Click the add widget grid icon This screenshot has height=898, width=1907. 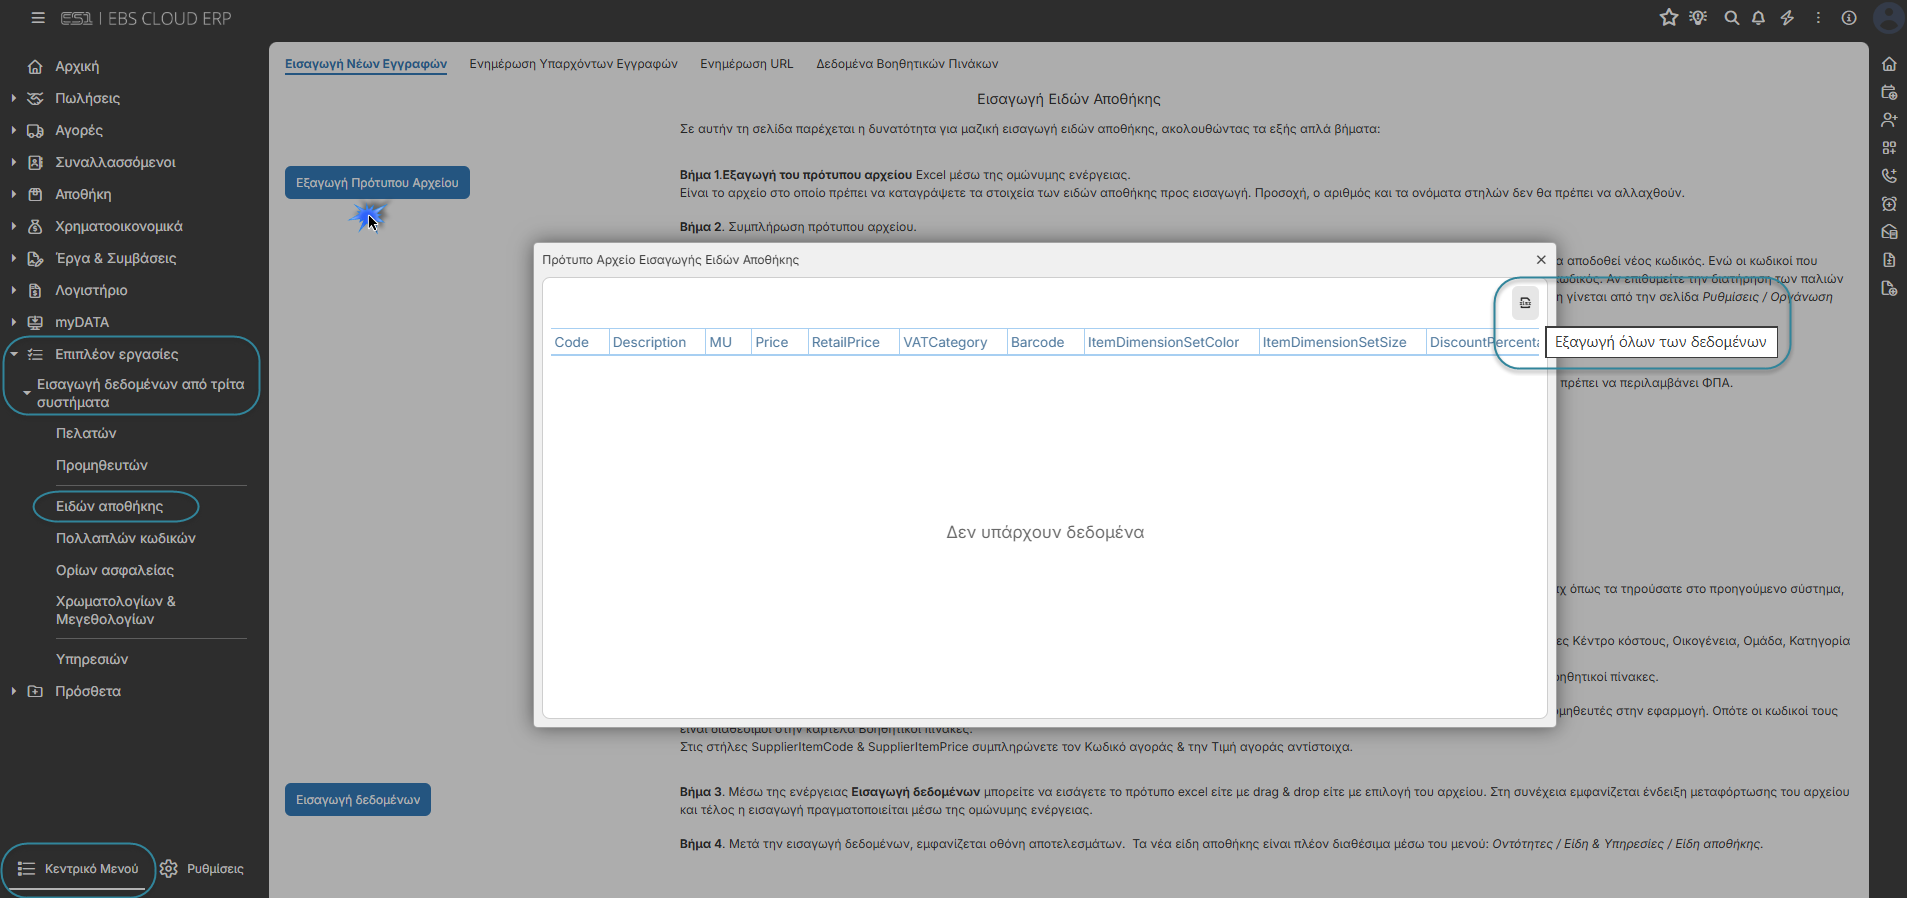[x=1889, y=148]
